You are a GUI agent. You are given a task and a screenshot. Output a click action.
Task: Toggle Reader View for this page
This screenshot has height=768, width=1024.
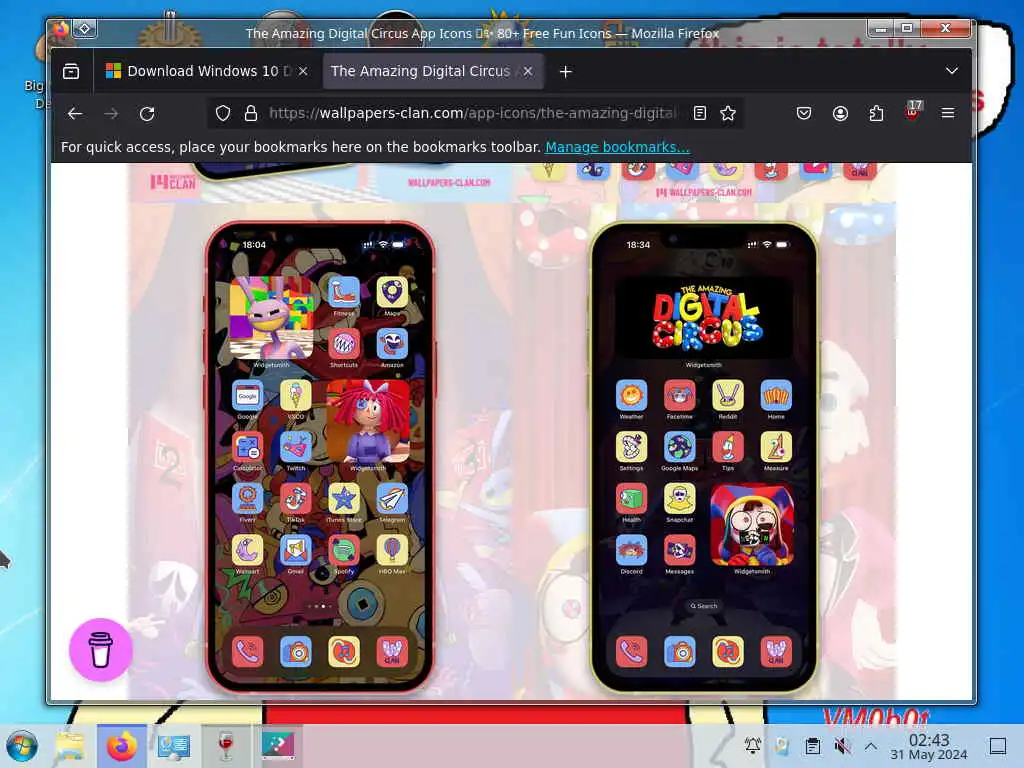click(699, 114)
